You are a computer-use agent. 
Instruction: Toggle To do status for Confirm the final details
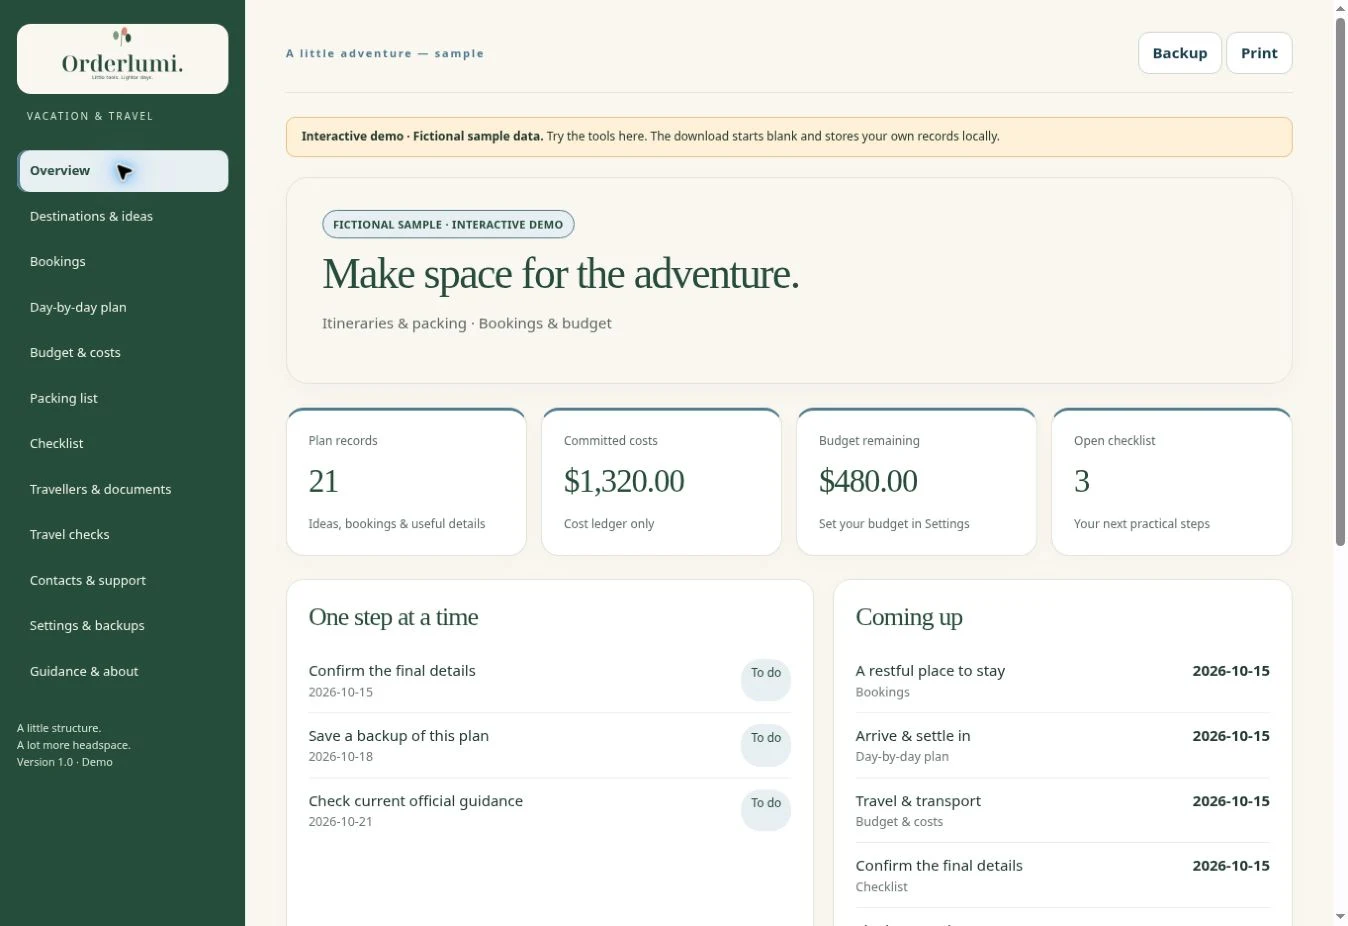[x=766, y=680]
